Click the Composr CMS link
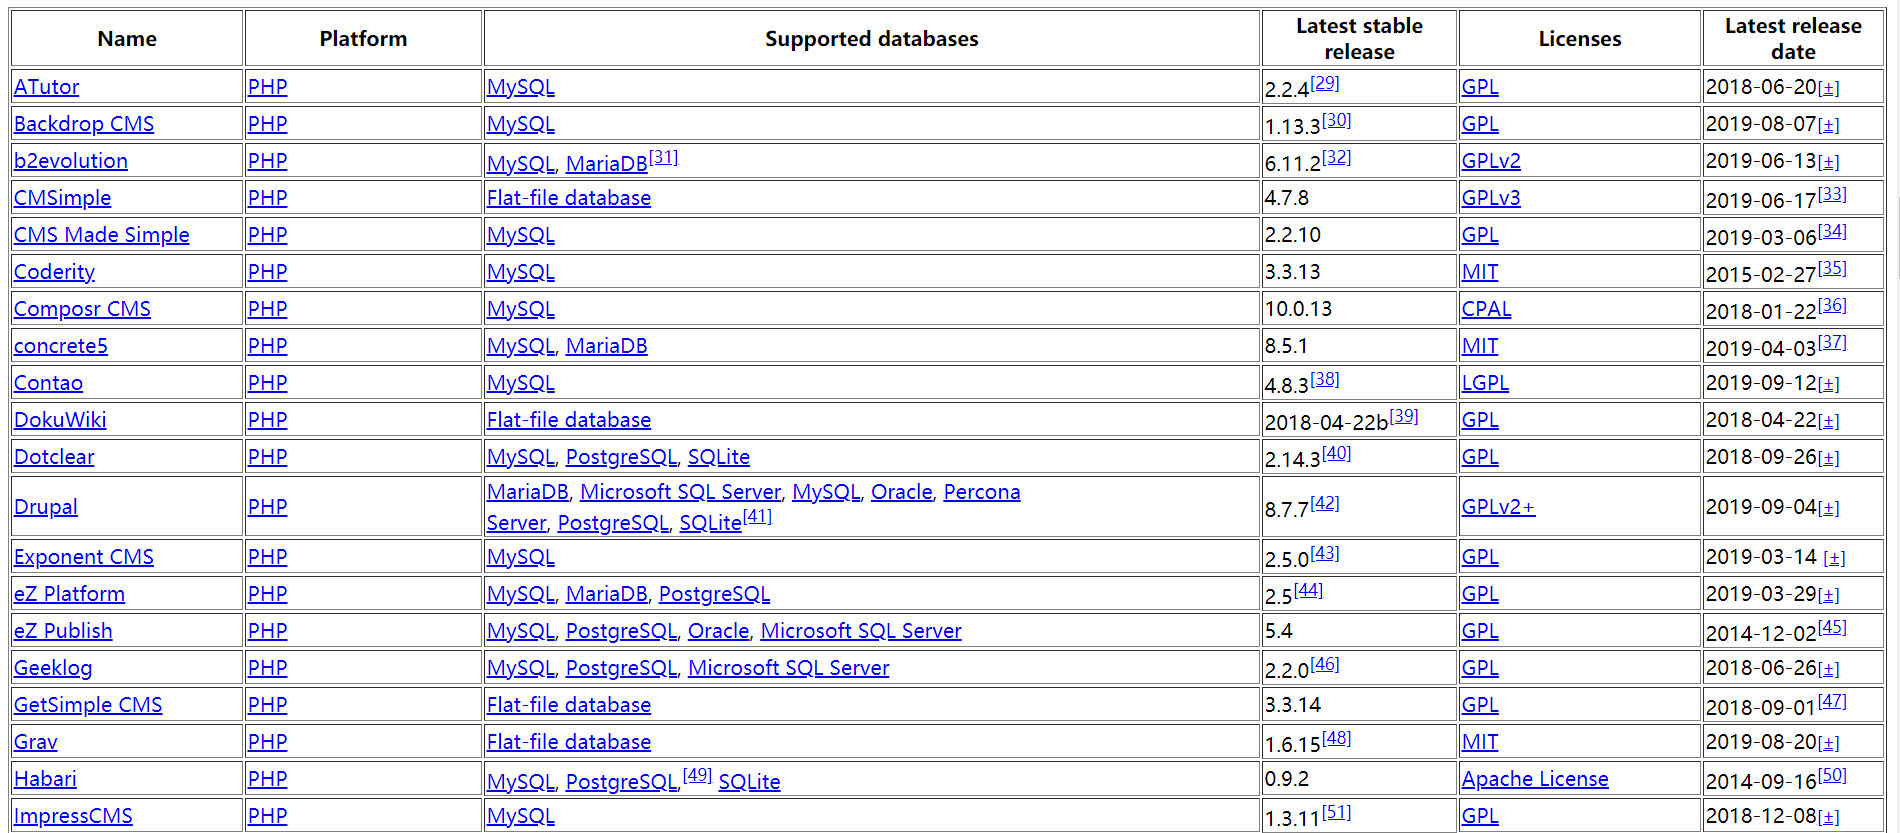 [x=82, y=309]
